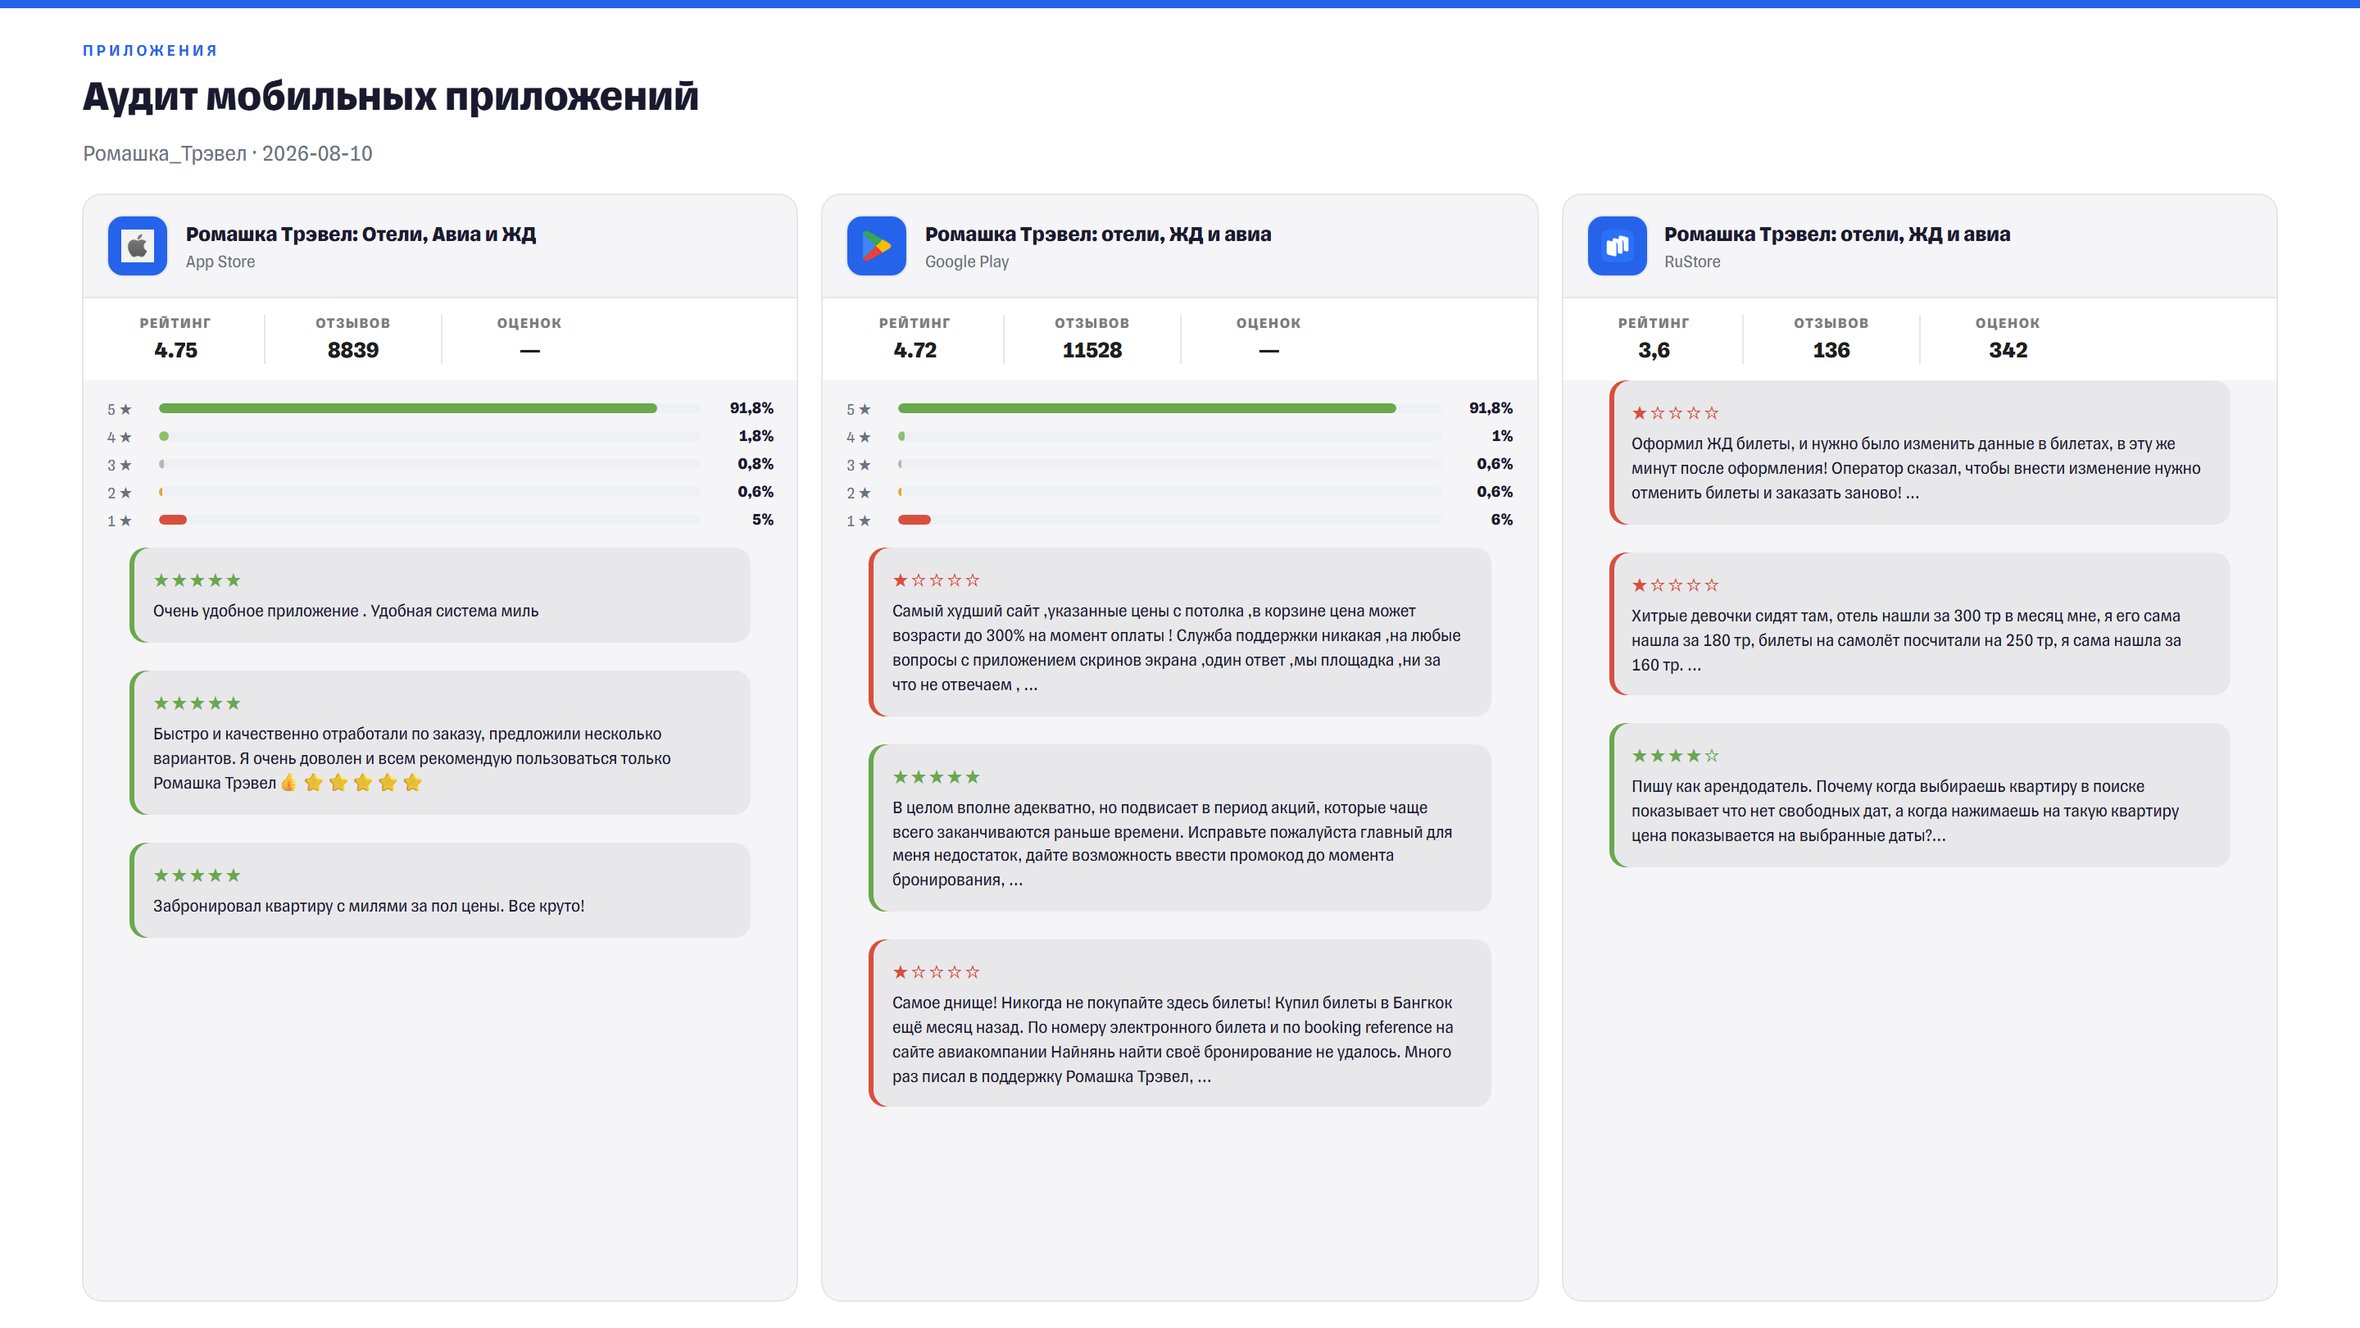Click the 'App Store' store label
Screen dimensions: 2360x1328
click(220, 262)
